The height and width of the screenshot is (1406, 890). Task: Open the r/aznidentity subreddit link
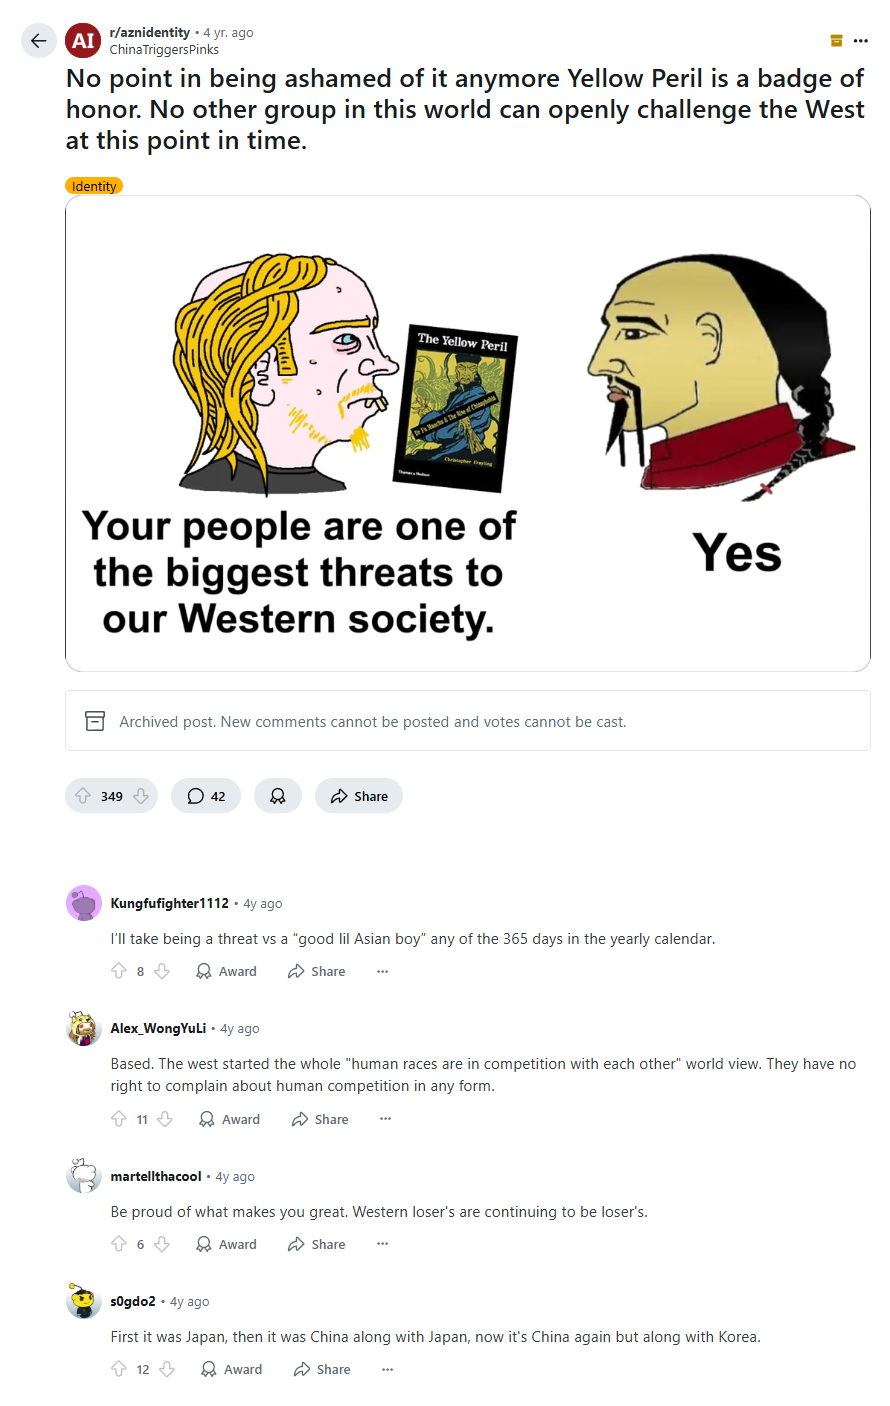(x=150, y=32)
